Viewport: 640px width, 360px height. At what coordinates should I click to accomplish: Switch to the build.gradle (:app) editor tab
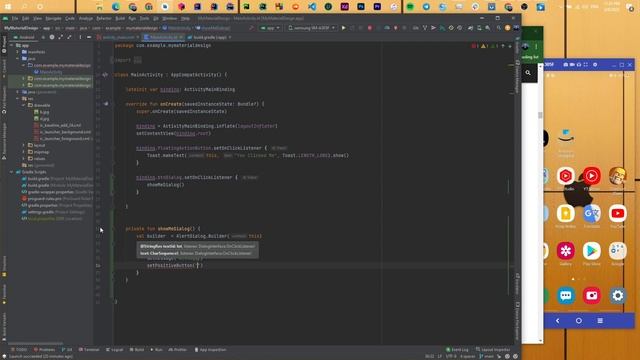pyautogui.click(x=210, y=37)
